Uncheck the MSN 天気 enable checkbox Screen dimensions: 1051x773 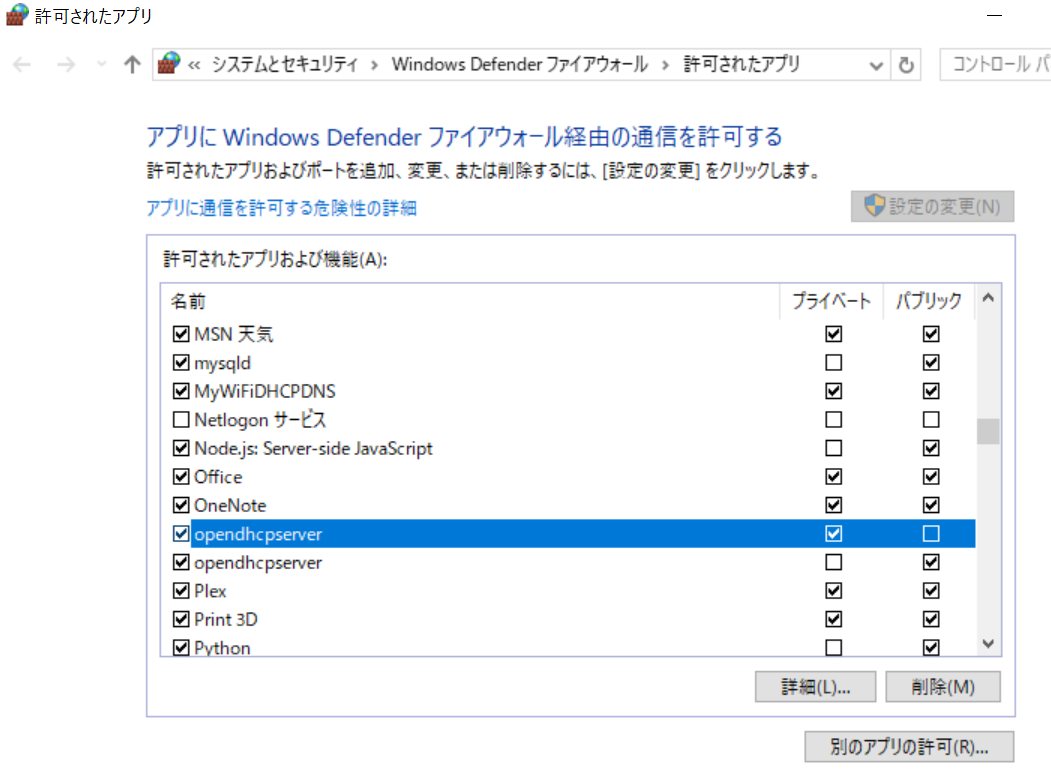coord(181,334)
